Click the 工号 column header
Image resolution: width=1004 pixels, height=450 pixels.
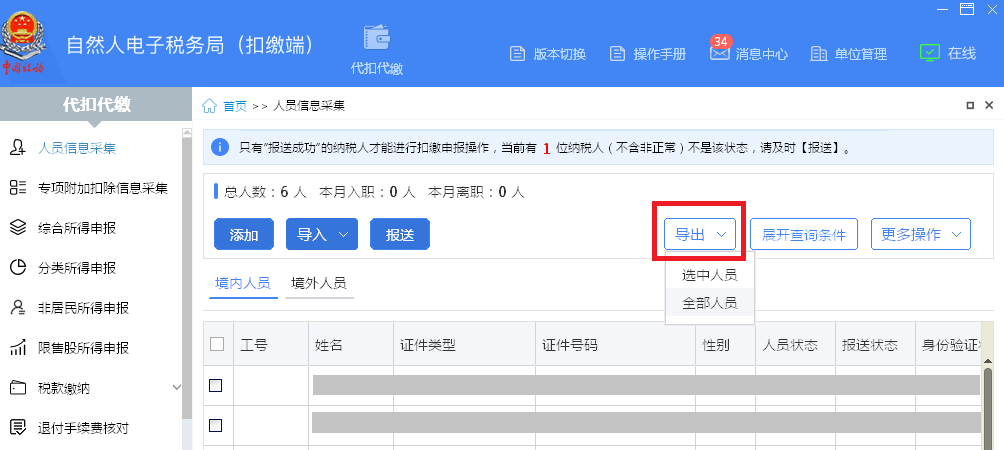coord(271,344)
